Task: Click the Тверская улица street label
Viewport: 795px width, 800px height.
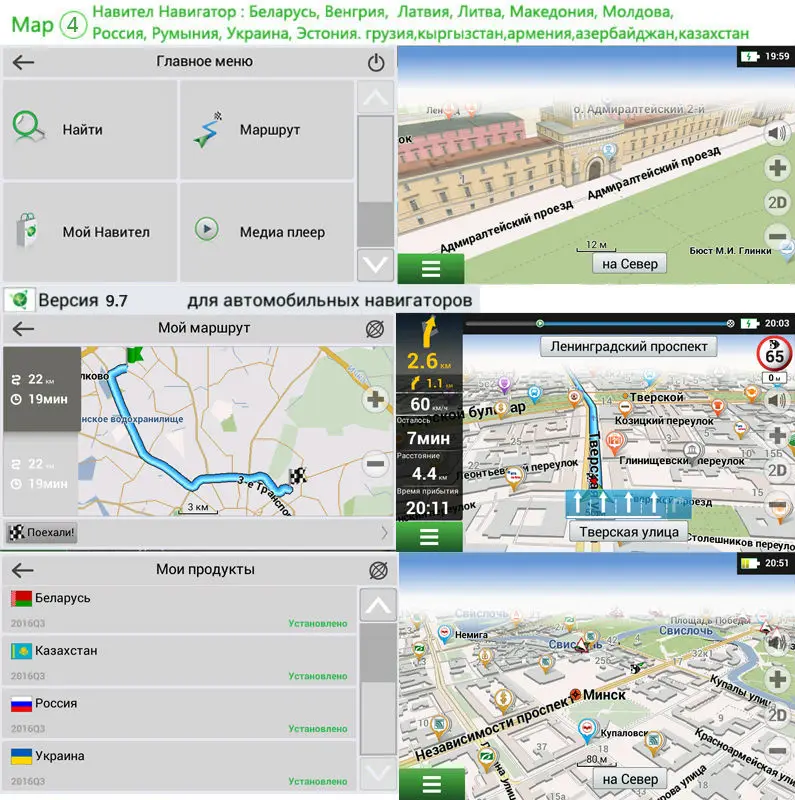Action: (629, 532)
